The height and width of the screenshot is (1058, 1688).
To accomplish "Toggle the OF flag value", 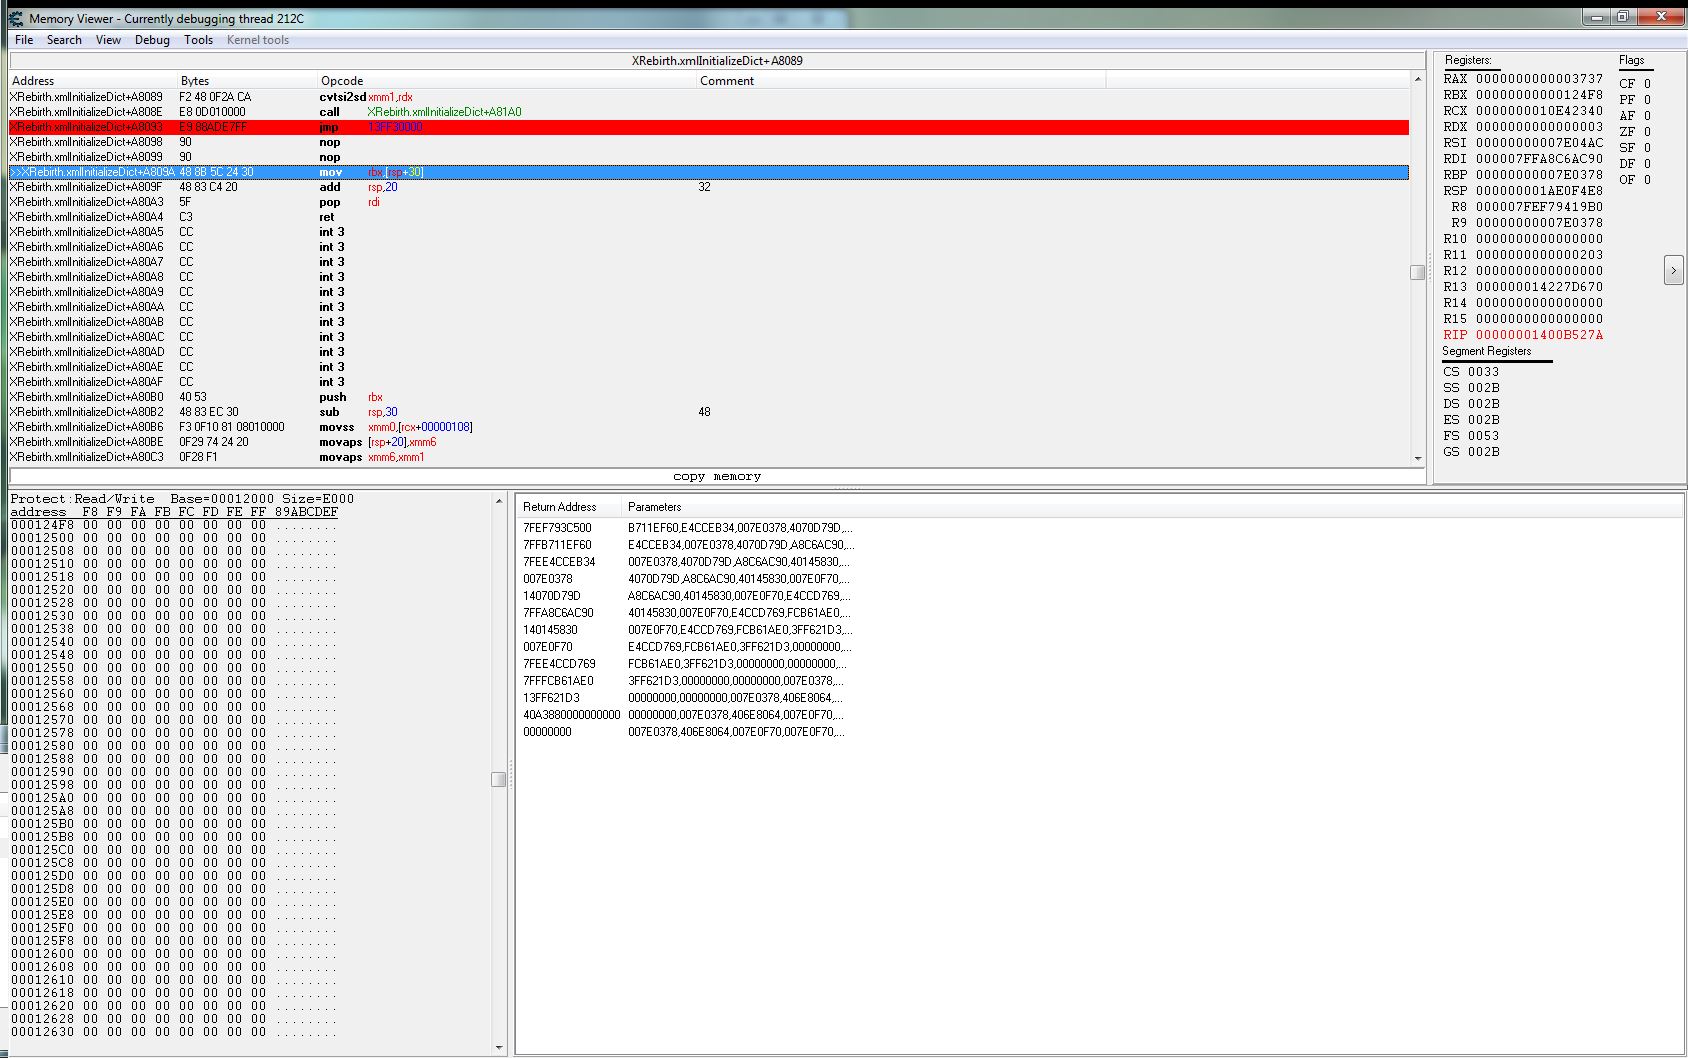I will coord(1647,180).
